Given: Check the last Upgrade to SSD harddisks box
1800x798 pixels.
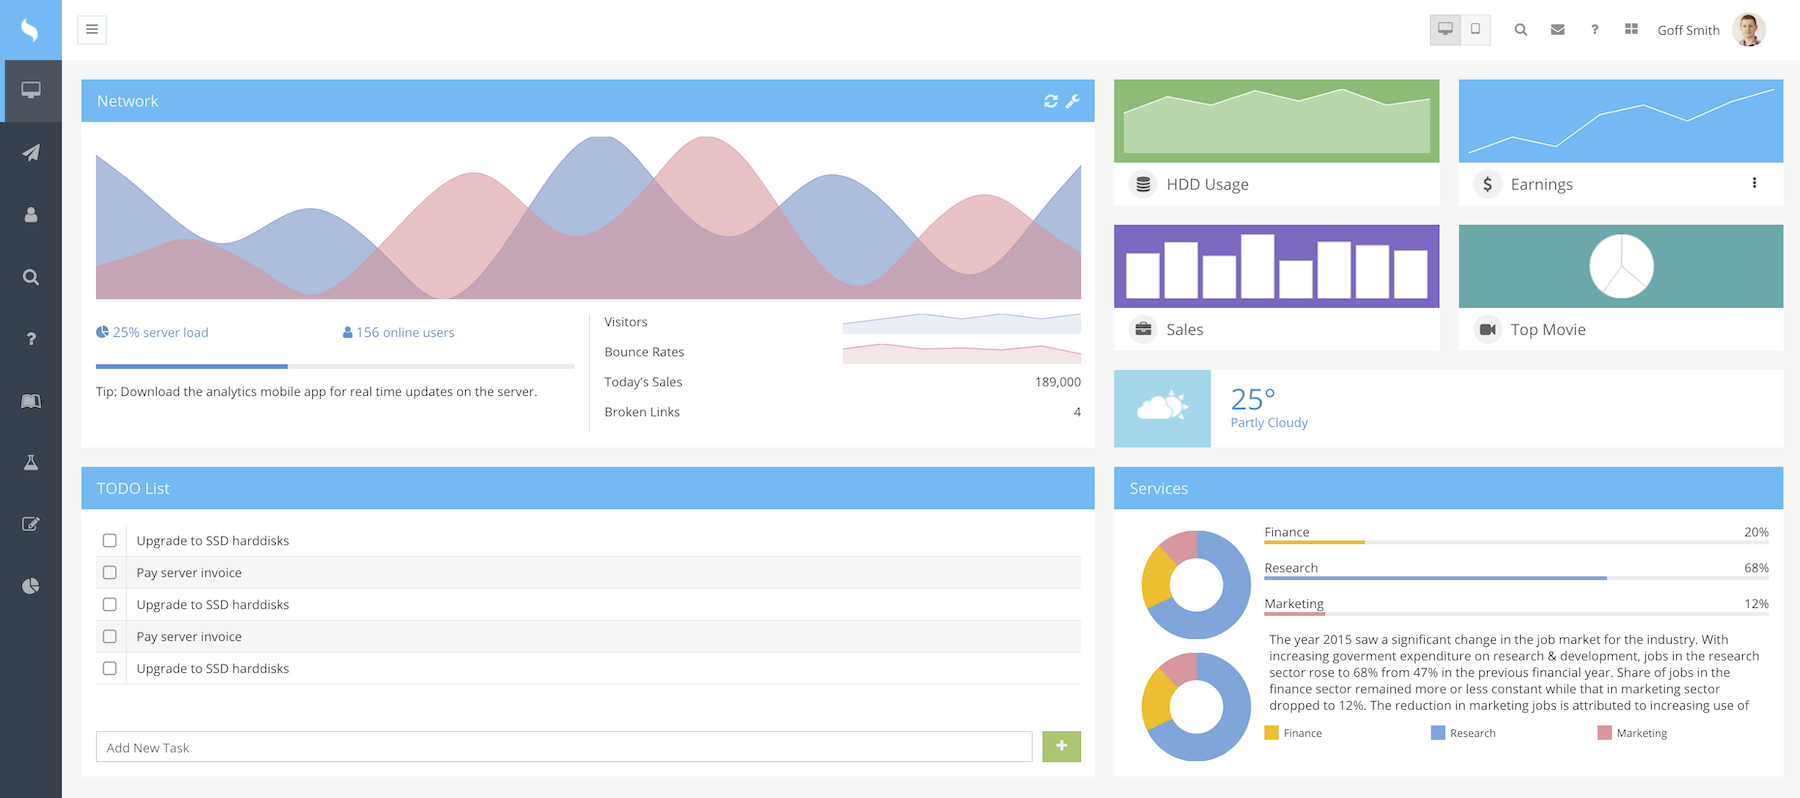Looking at the screenshot, I should (x=110, y=668).
